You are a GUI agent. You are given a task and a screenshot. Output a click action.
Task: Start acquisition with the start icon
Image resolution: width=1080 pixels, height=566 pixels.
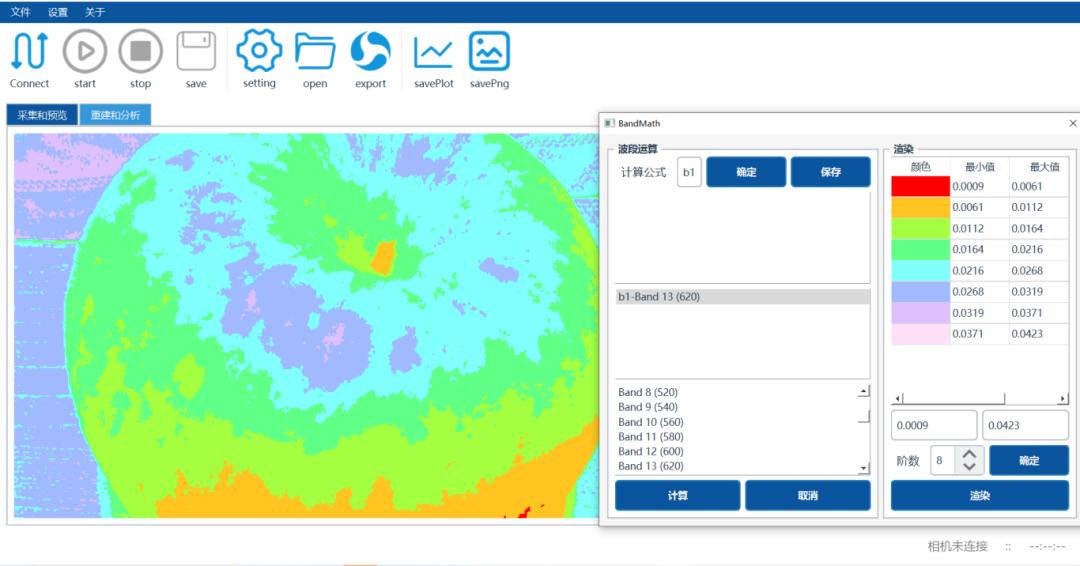pyautogui.click(x=85, y=52)
